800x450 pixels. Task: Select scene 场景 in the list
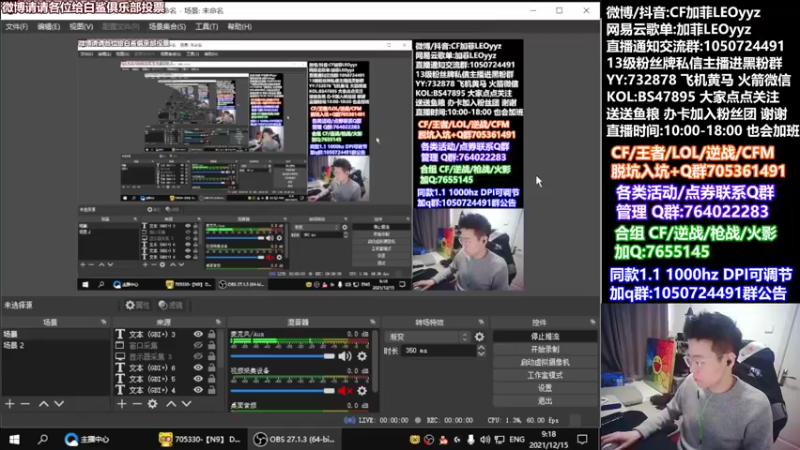[x=55, y=334]
